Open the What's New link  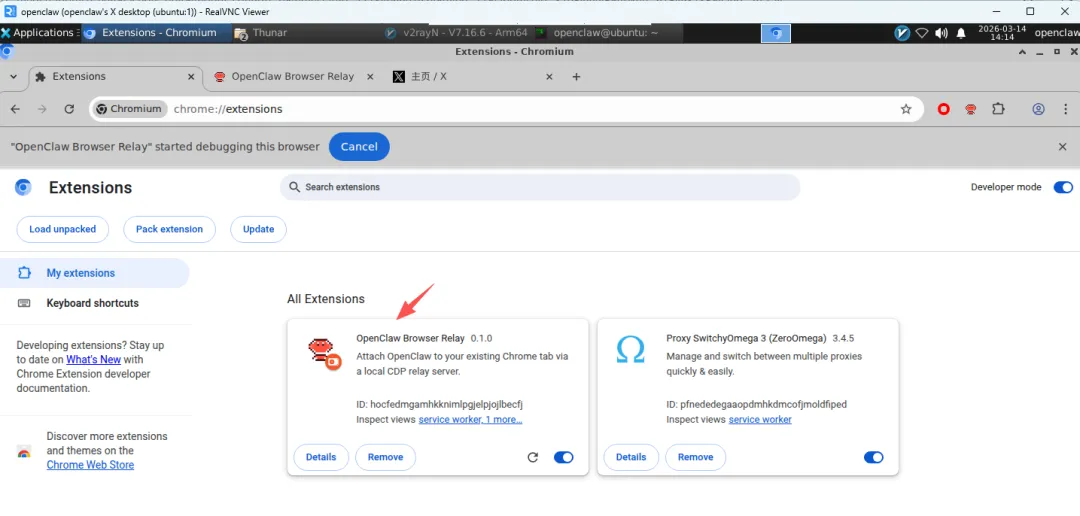point(94,360)
